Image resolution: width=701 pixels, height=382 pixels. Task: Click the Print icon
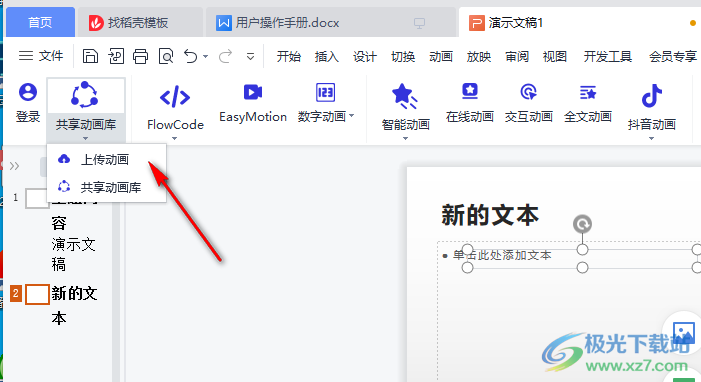click(140, 56)
